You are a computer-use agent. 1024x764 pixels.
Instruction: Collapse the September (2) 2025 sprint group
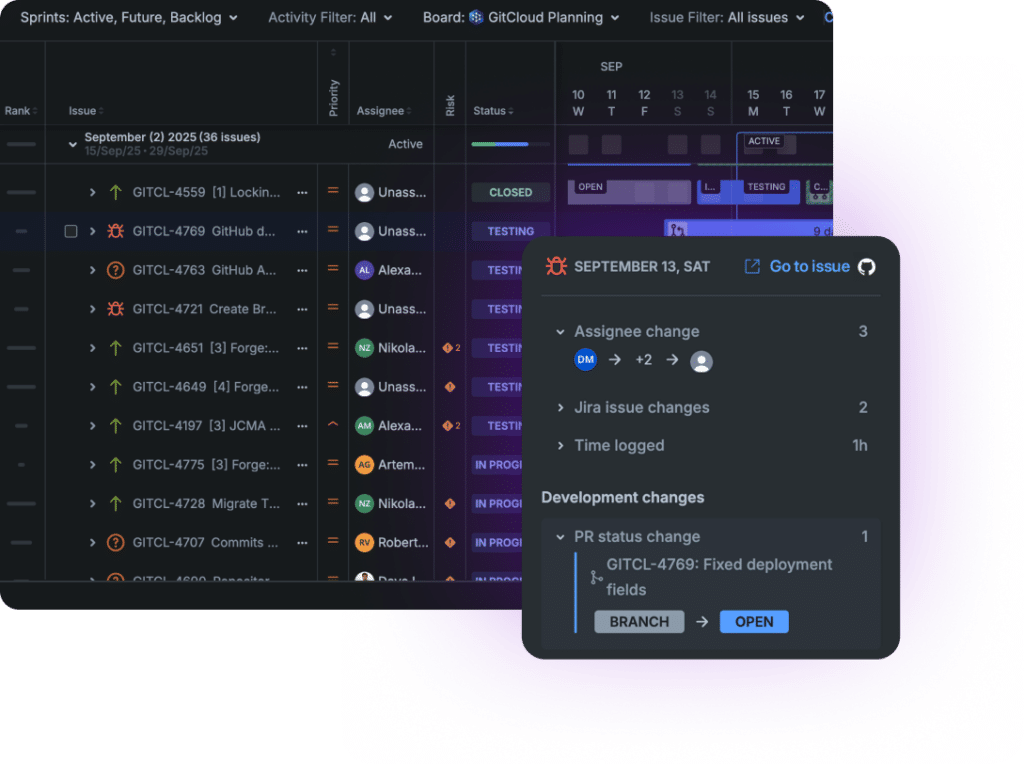(72, 144)
